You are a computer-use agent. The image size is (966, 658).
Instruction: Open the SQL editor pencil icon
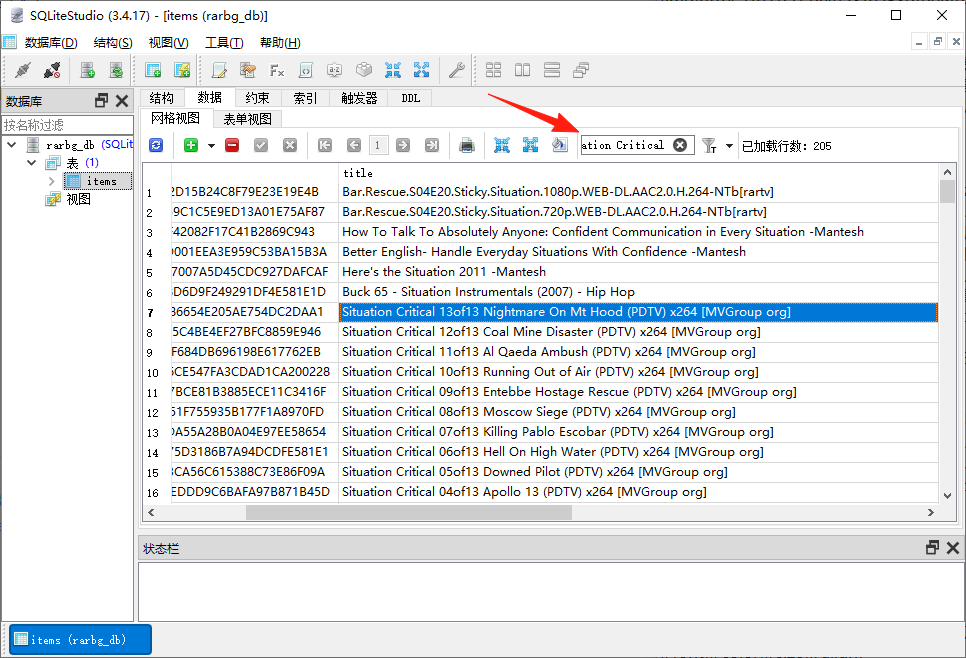click(219, 70)
